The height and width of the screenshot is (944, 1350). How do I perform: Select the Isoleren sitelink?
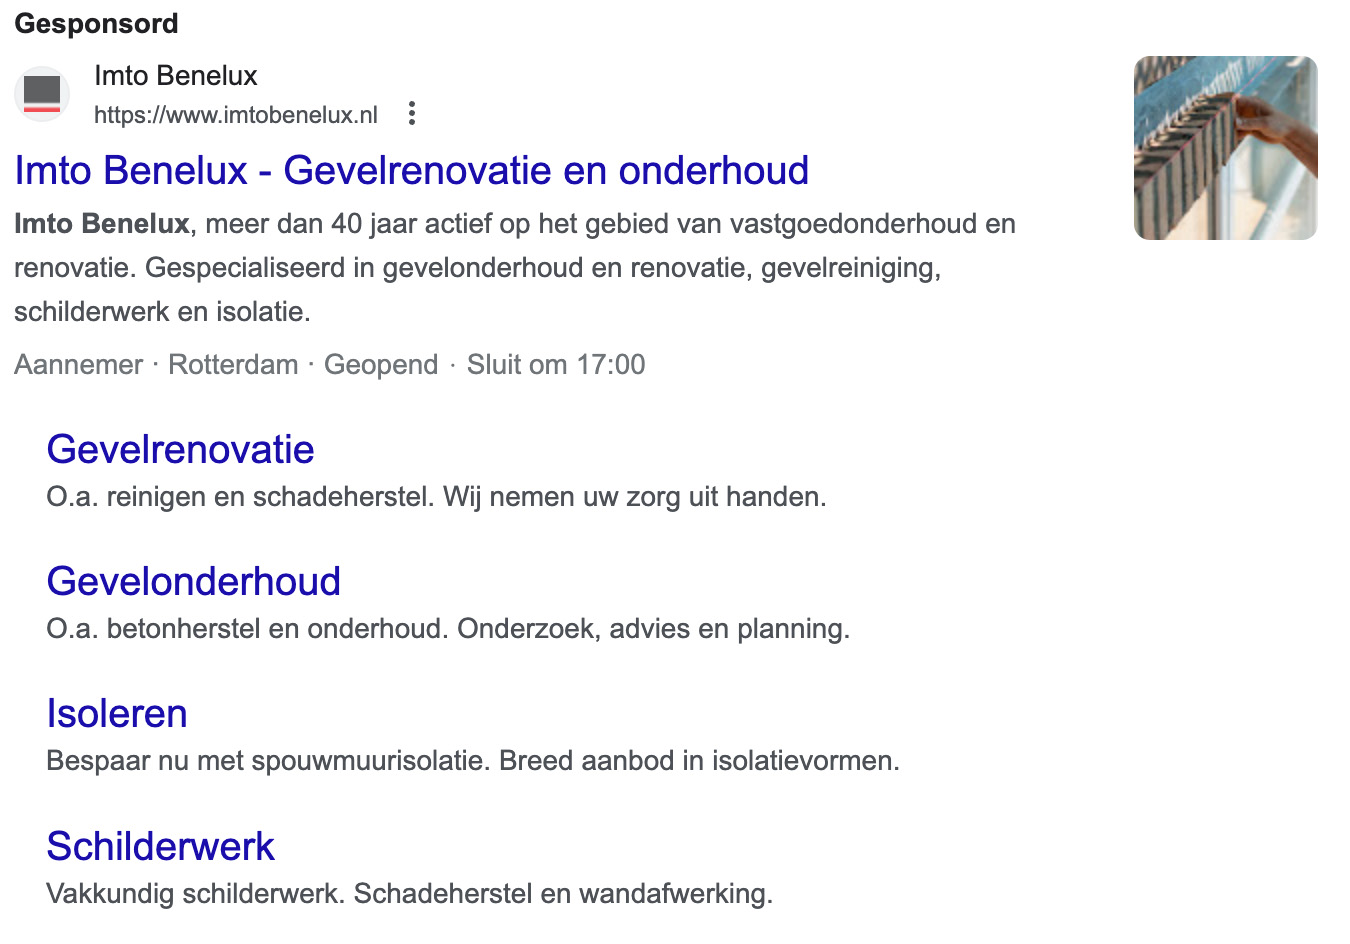pyautogui.click(x=117, y=713)
